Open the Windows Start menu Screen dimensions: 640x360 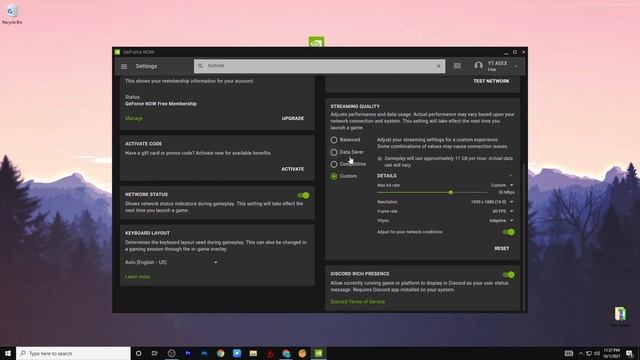point(8,353)
